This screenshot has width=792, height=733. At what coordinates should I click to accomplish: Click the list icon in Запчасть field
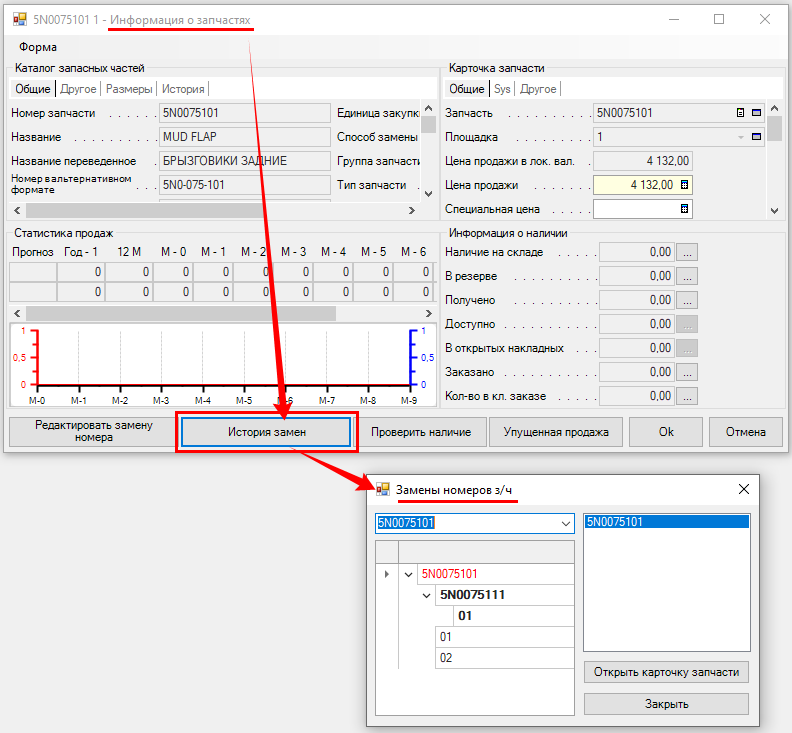(741, 113)
